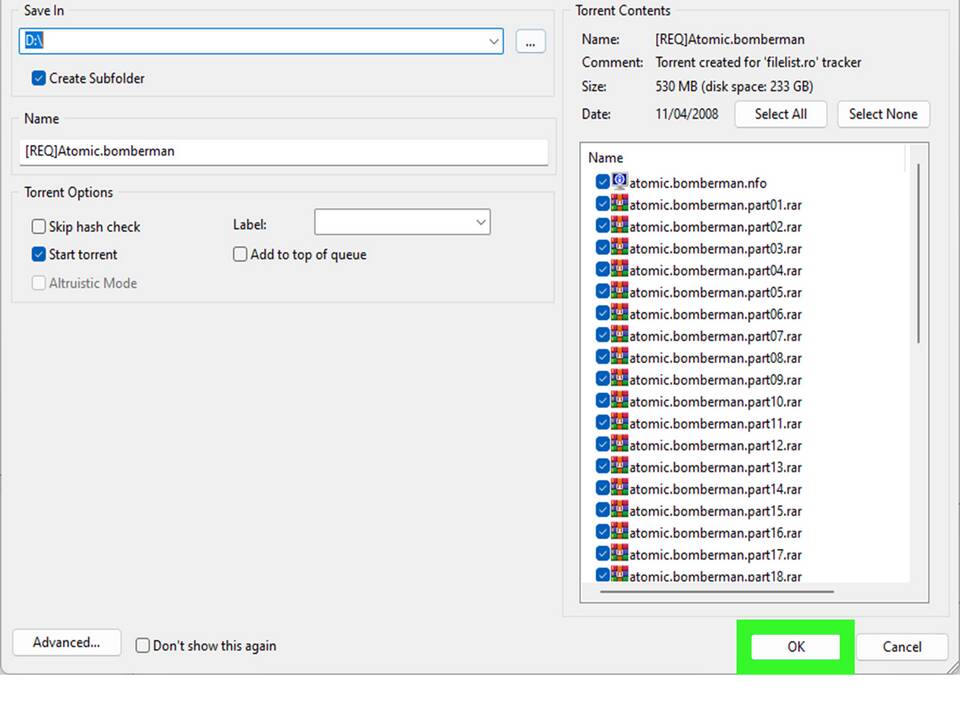Screen dimensions: 960x720
Task: Open the Advanced... settings button
Action: [67, 642]
